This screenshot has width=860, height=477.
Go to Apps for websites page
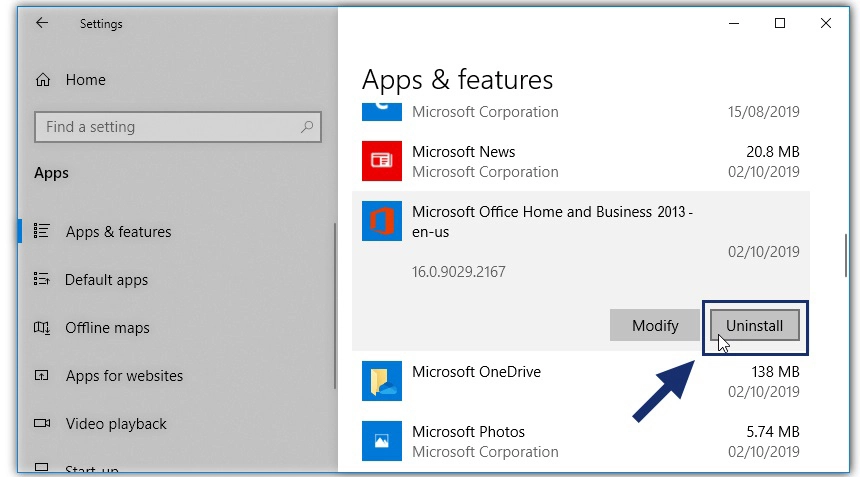coord(125,376)
